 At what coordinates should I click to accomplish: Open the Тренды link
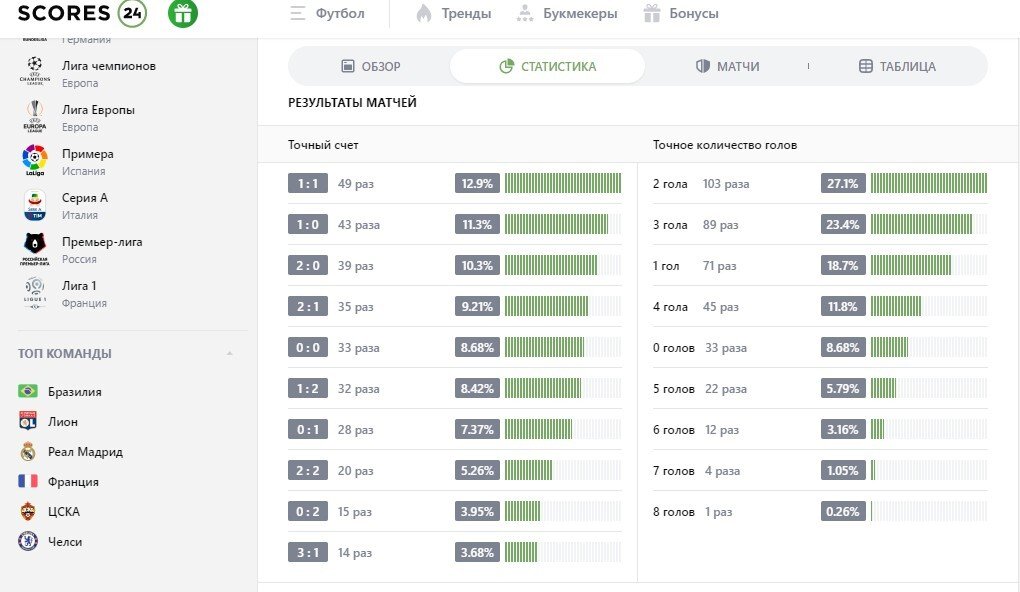pyautogui.click(x=453, y=14)
